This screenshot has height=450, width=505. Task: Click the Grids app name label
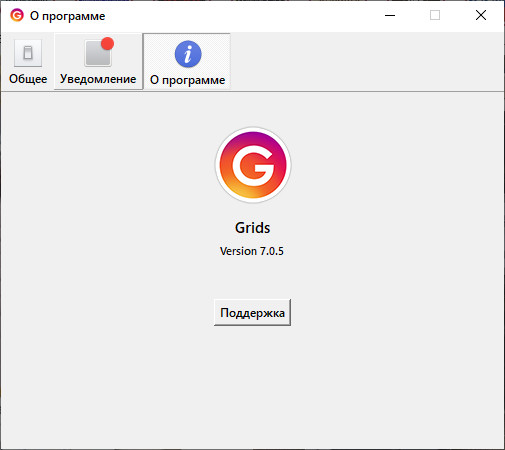(x=252, y=228)
